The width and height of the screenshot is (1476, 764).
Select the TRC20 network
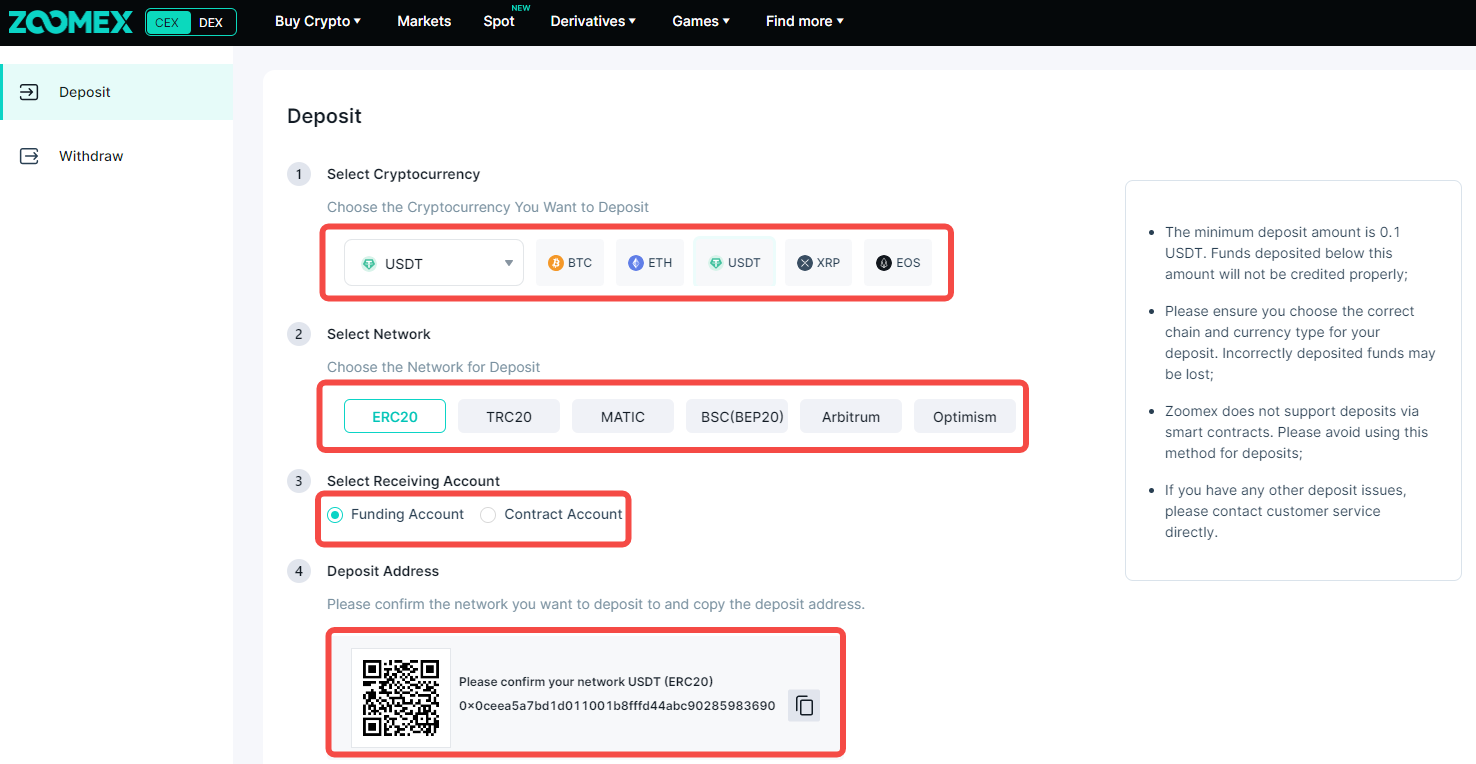[509, 416]
